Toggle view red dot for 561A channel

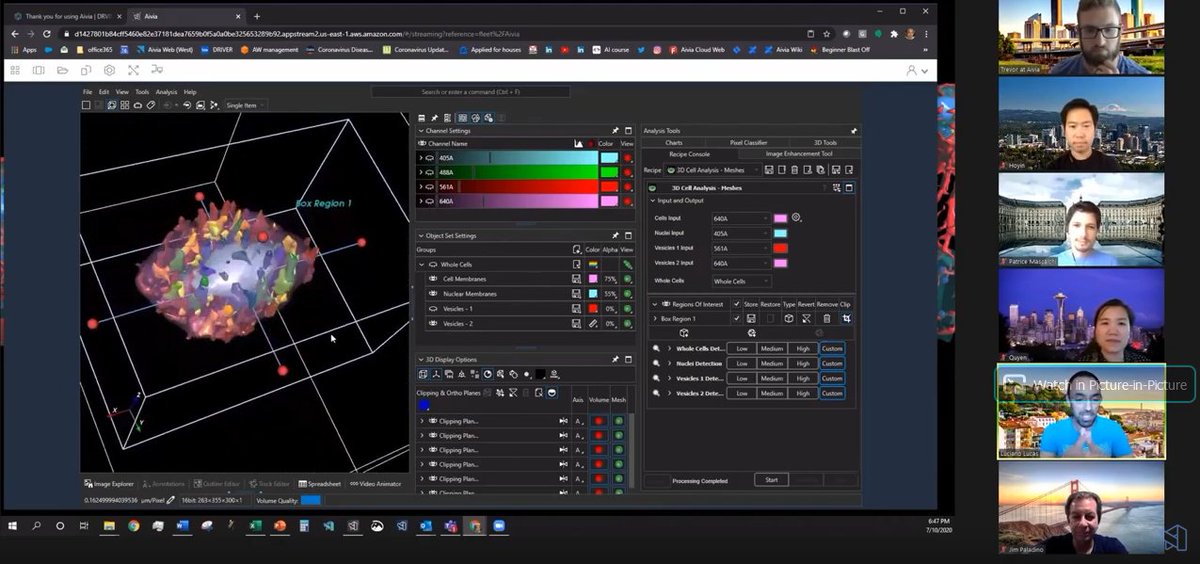(x=627, y=186)
